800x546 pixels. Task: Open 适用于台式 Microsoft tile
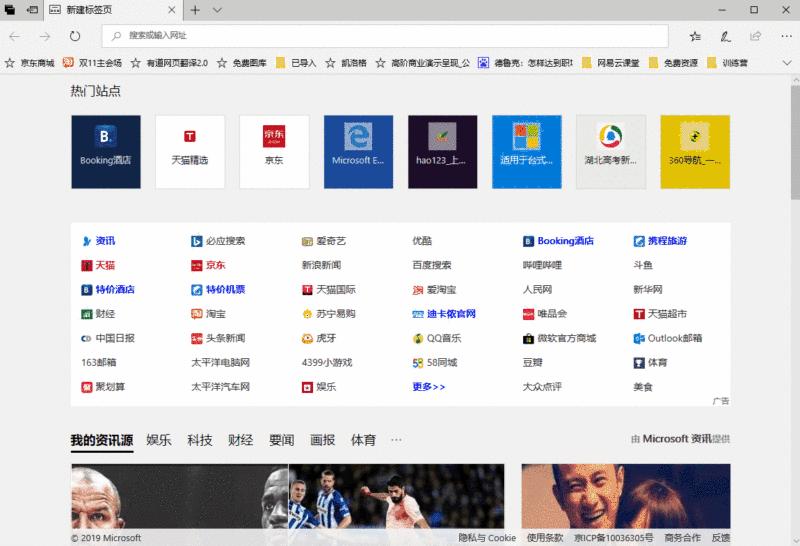(527, 152)
